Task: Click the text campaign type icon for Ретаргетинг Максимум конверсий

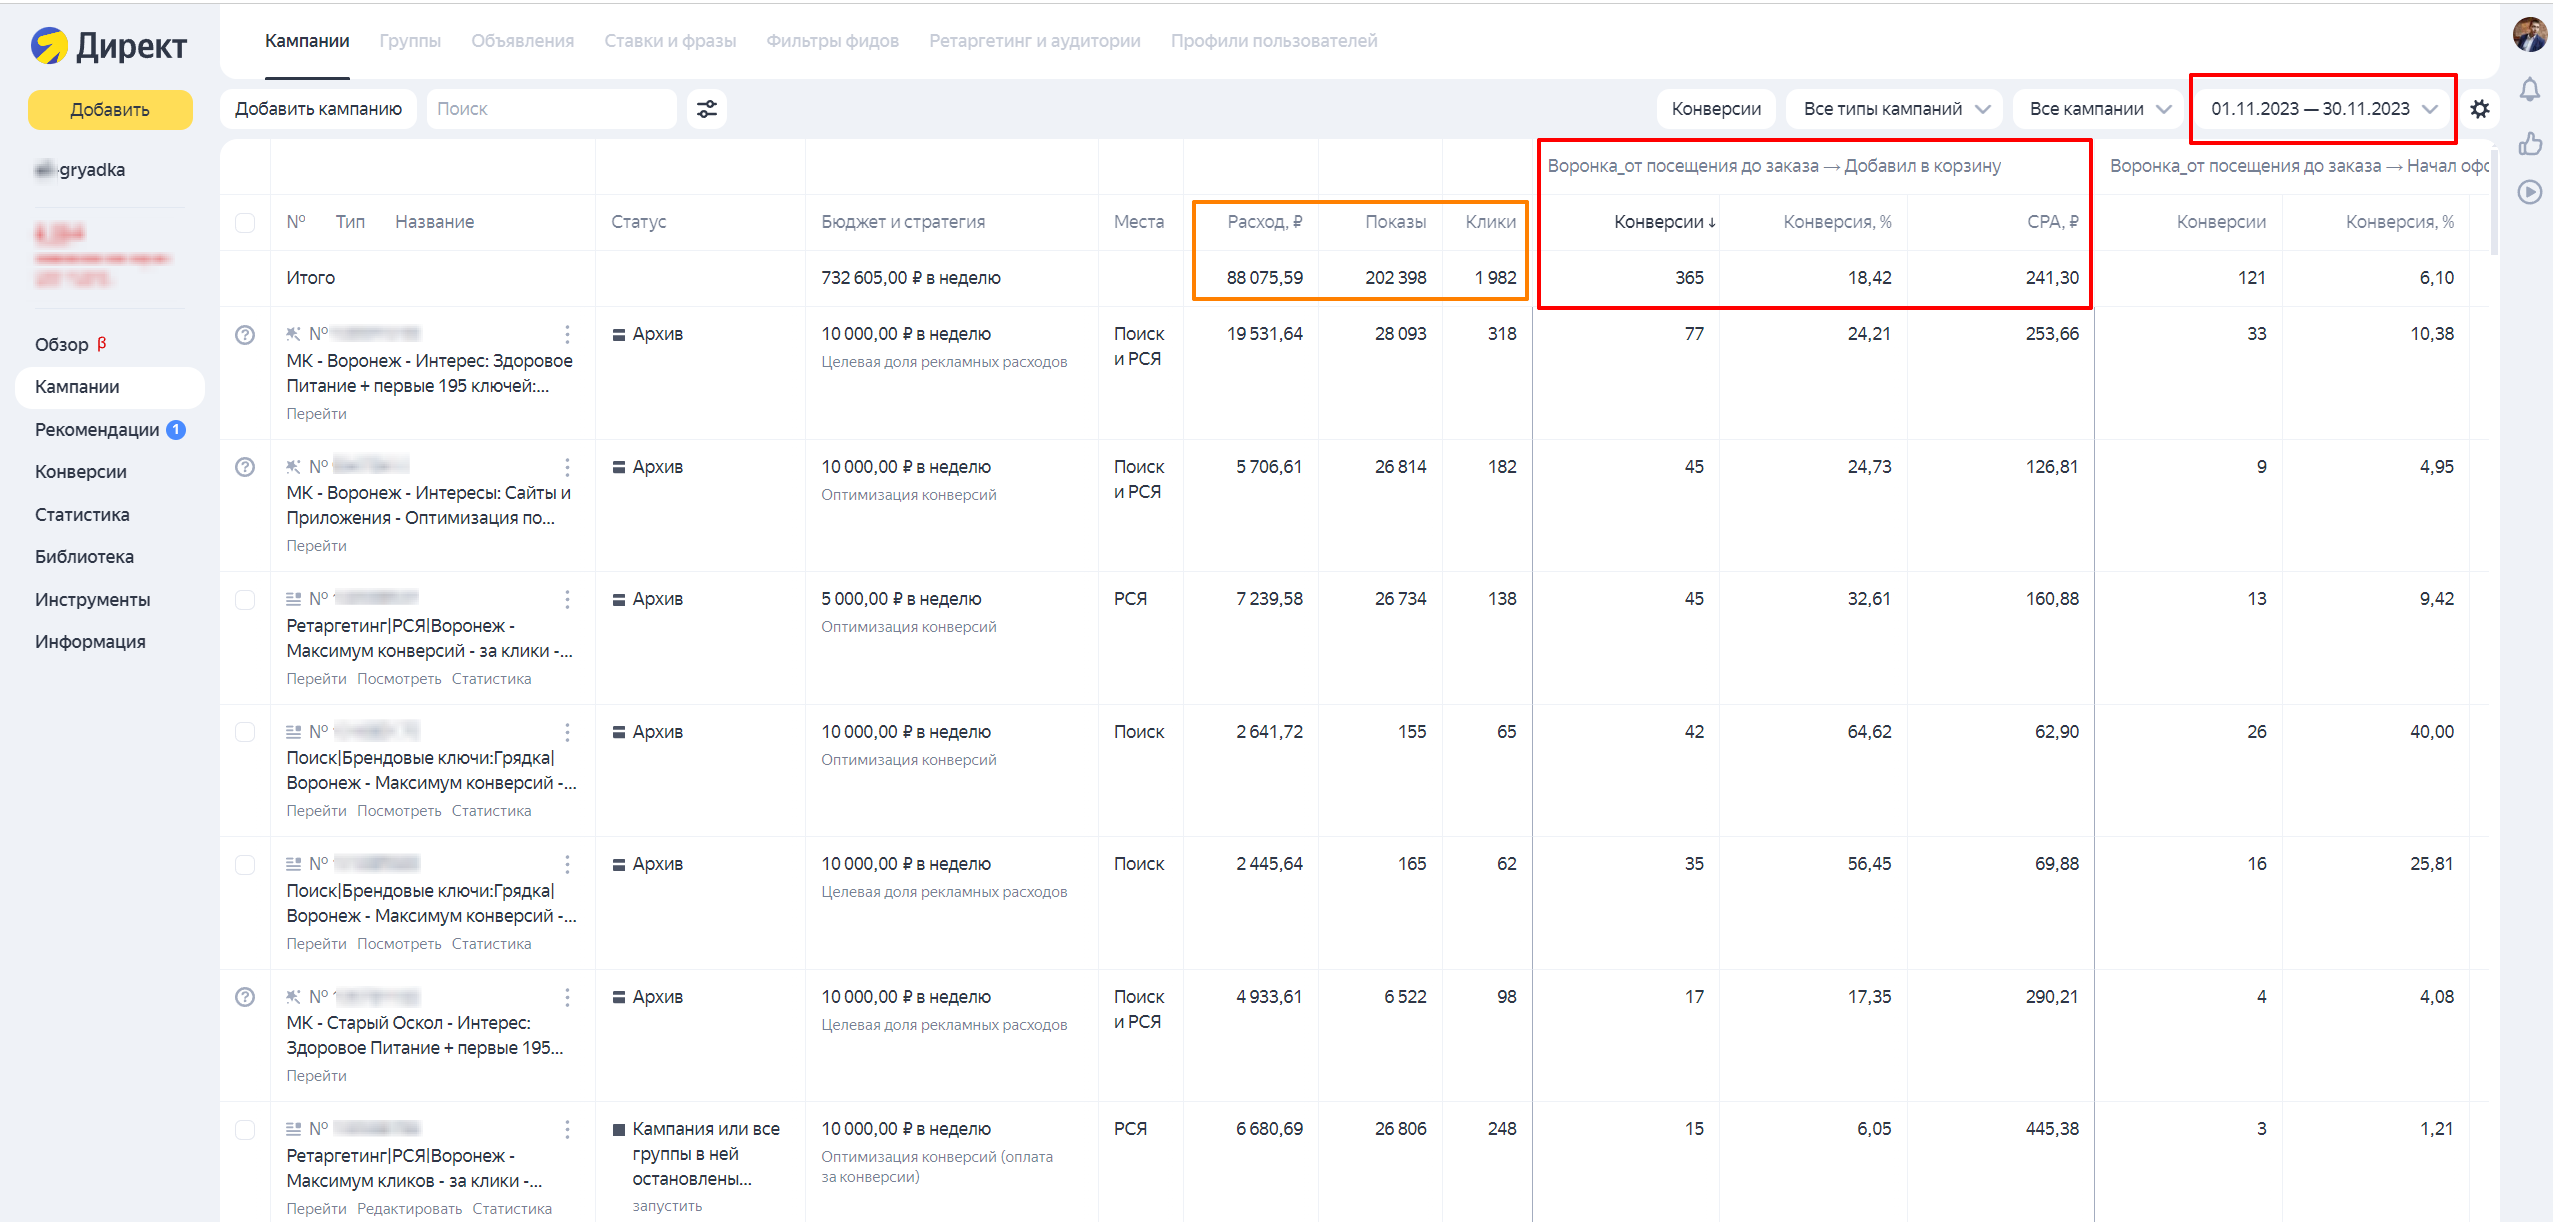Action: click(x=293, y=599)
